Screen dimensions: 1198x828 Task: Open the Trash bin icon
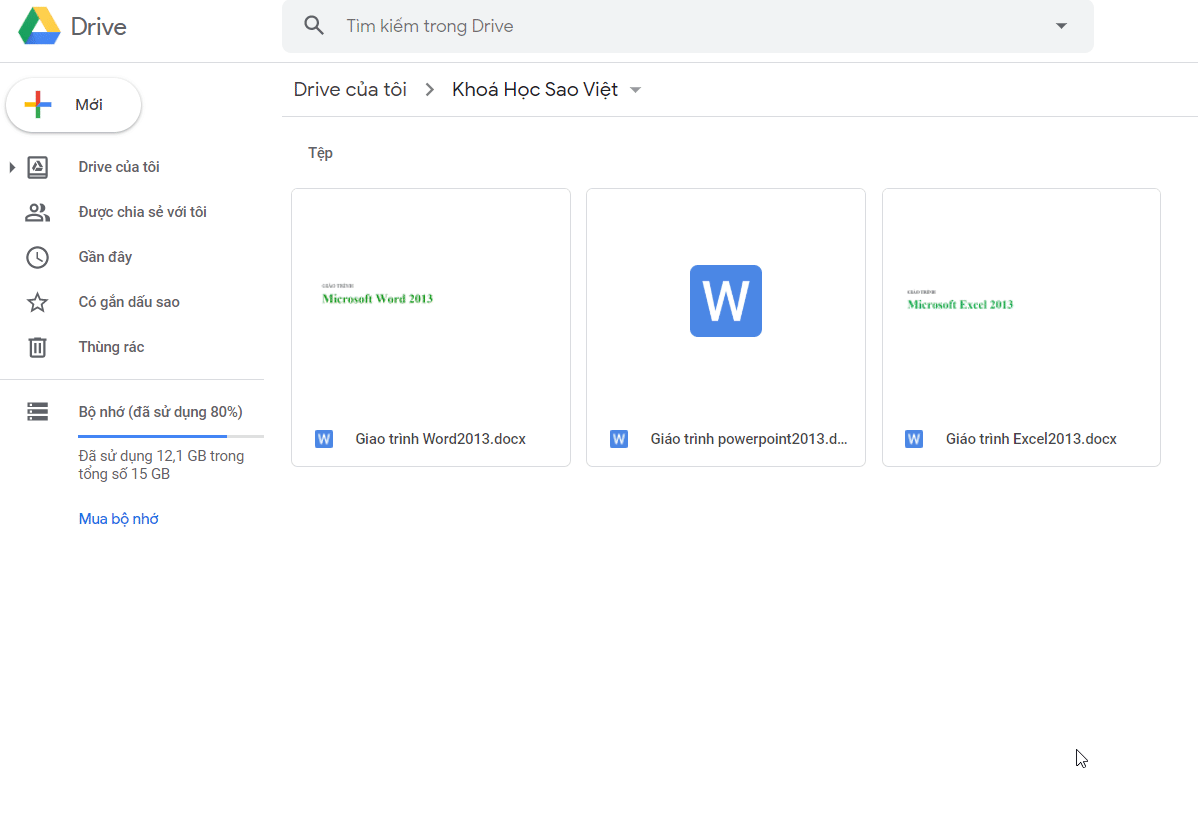[x=37, y=348]
